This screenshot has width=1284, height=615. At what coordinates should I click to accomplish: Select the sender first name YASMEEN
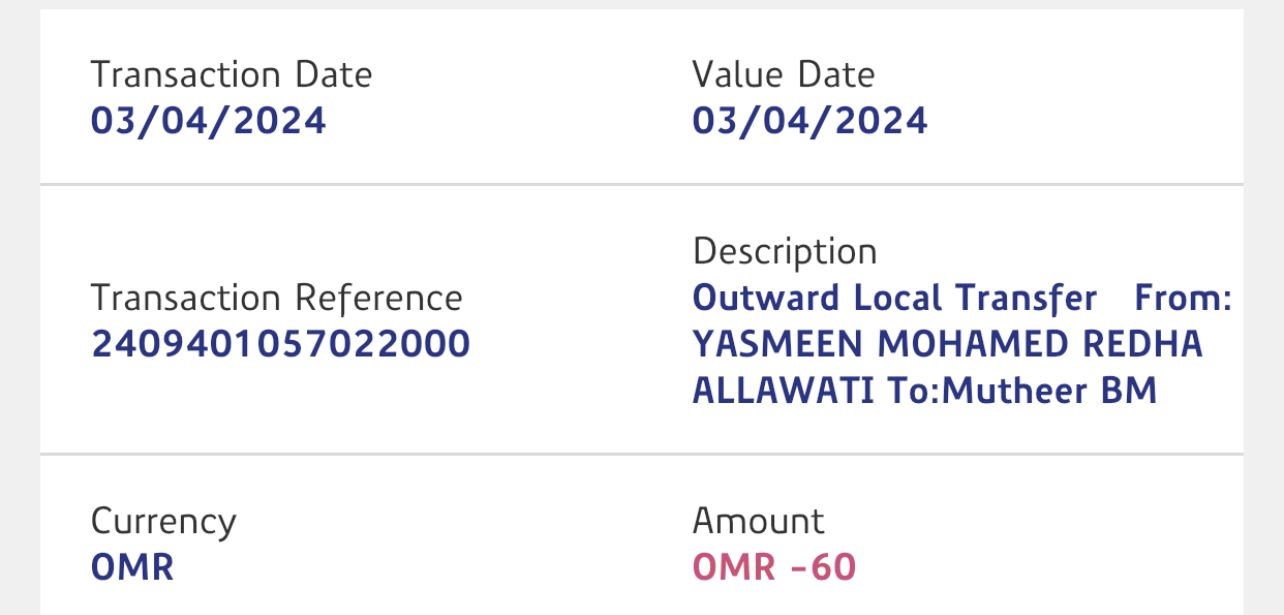(777, 344)
